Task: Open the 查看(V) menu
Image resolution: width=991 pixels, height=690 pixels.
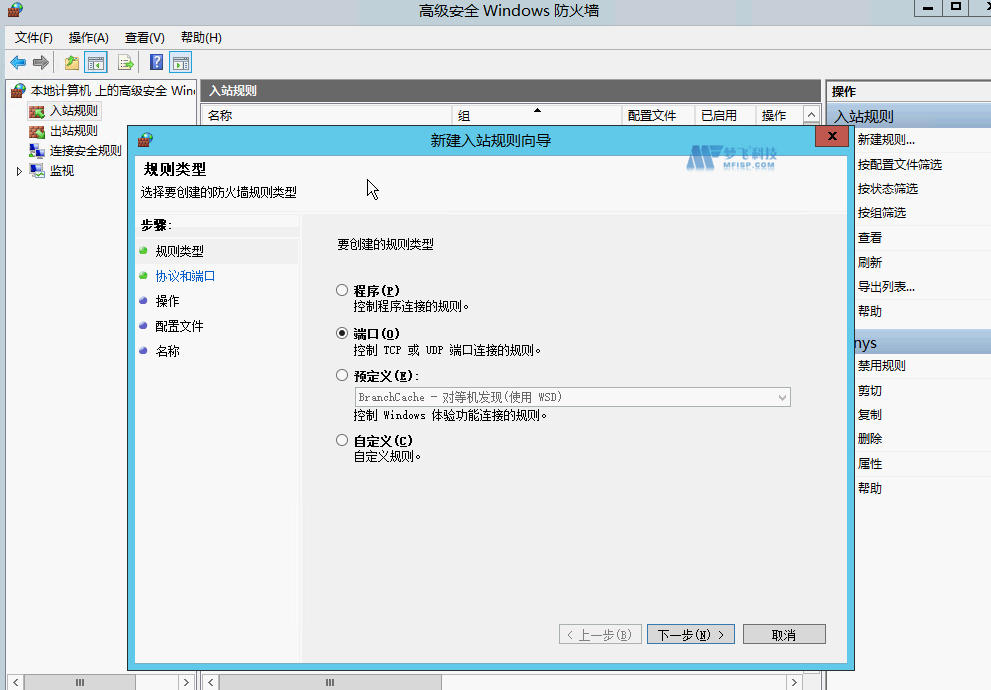Action: pos(144,37)
